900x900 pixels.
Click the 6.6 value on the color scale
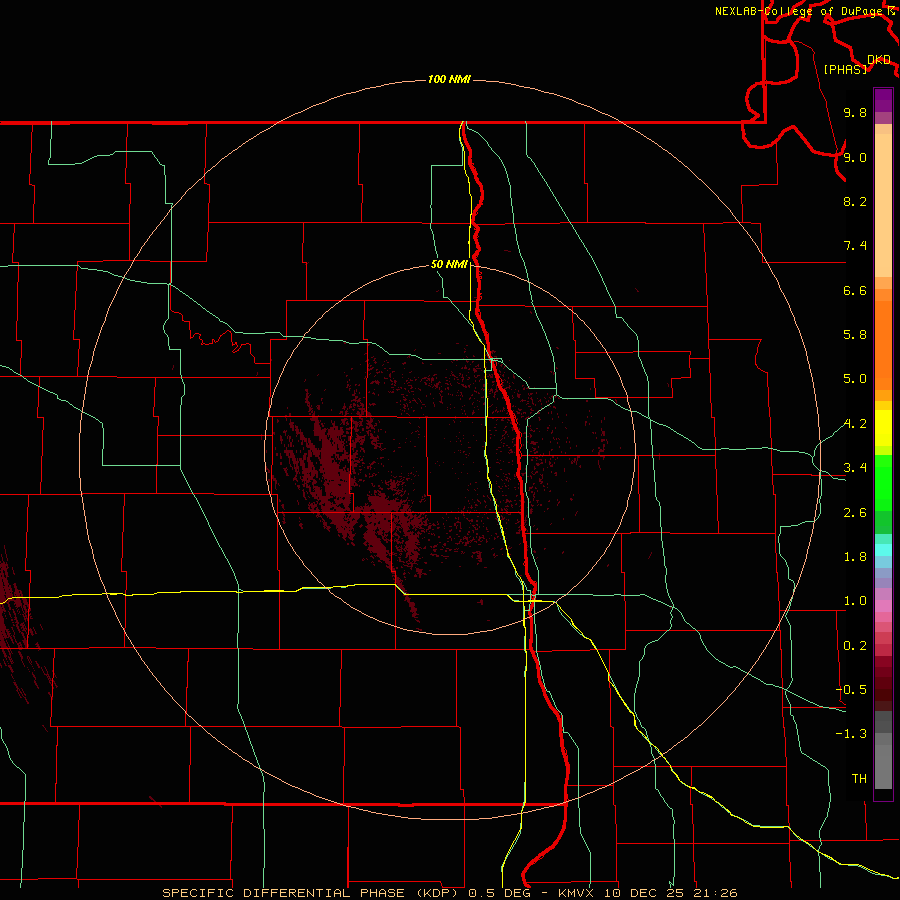coord(855,290)
